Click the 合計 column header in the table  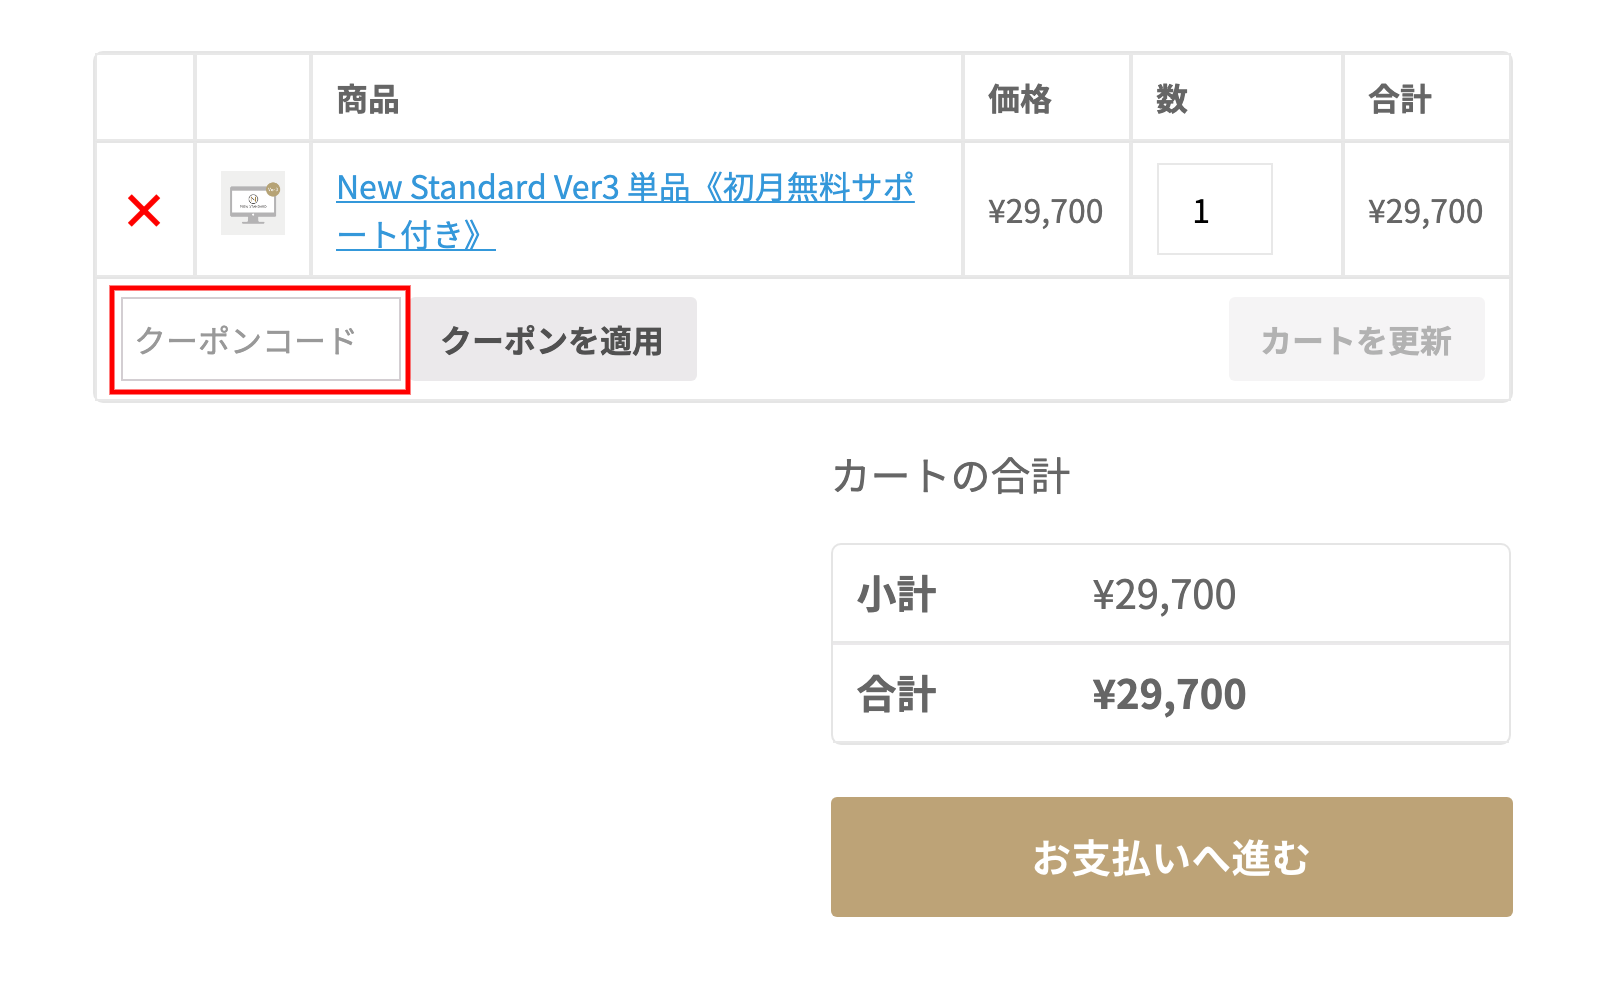coord(1400,99)
